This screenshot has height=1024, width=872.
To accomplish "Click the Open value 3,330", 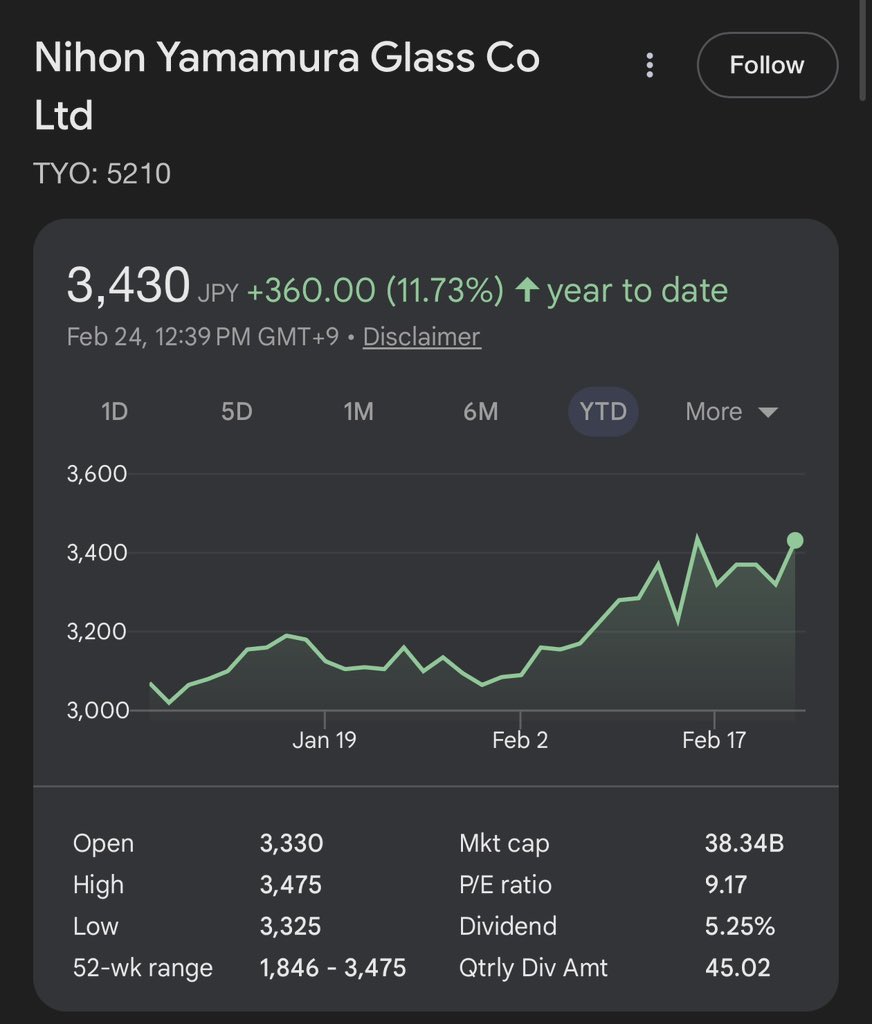I will pyautogui.click(x=291, y=843).
